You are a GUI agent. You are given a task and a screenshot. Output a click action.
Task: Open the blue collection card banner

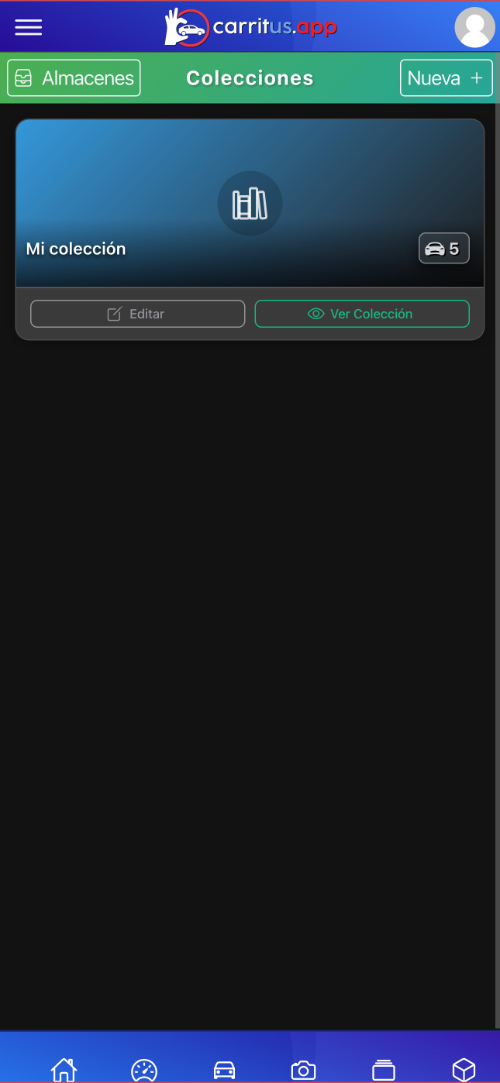pos(250,203)
